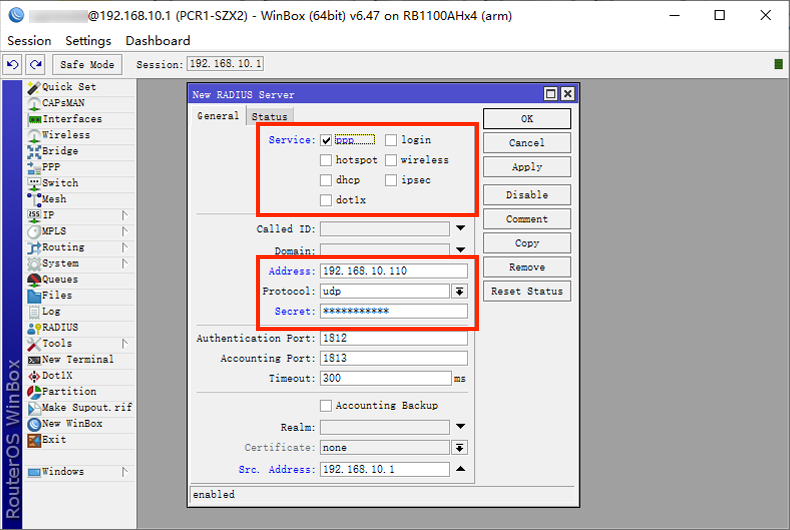Close the New RADIUS Server dialog
Image resolution: width=790 pixels, height=530 pixels.
pos(567,94)
